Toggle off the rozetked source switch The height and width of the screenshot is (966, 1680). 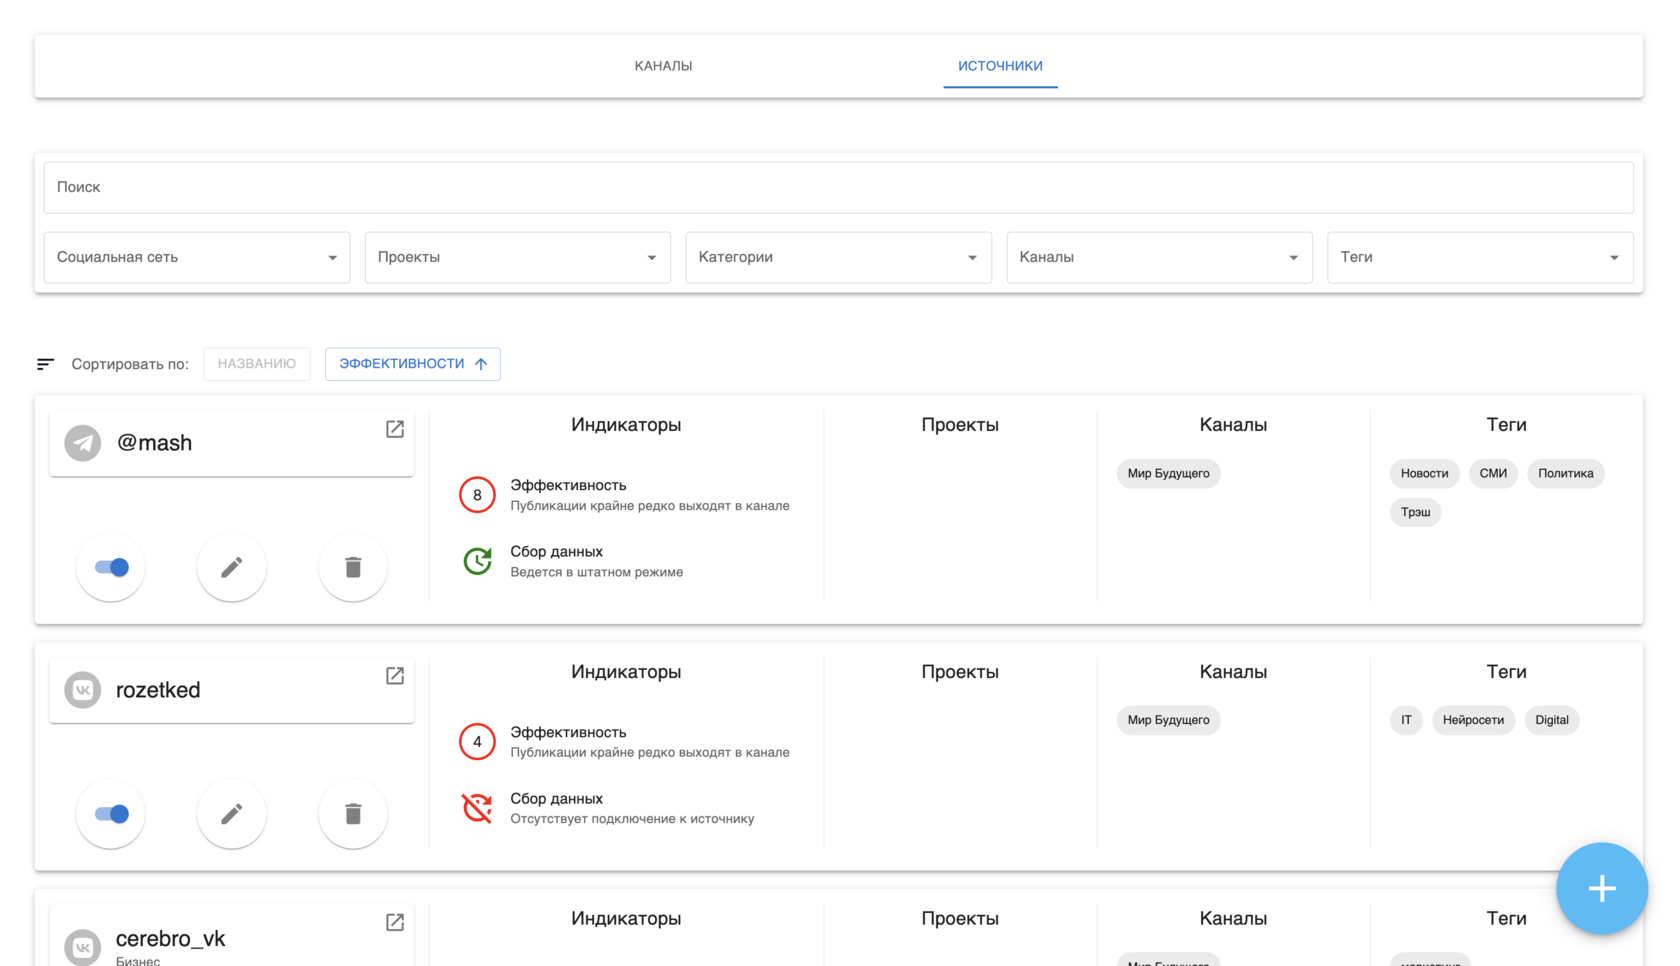click(x=111, y=814)
